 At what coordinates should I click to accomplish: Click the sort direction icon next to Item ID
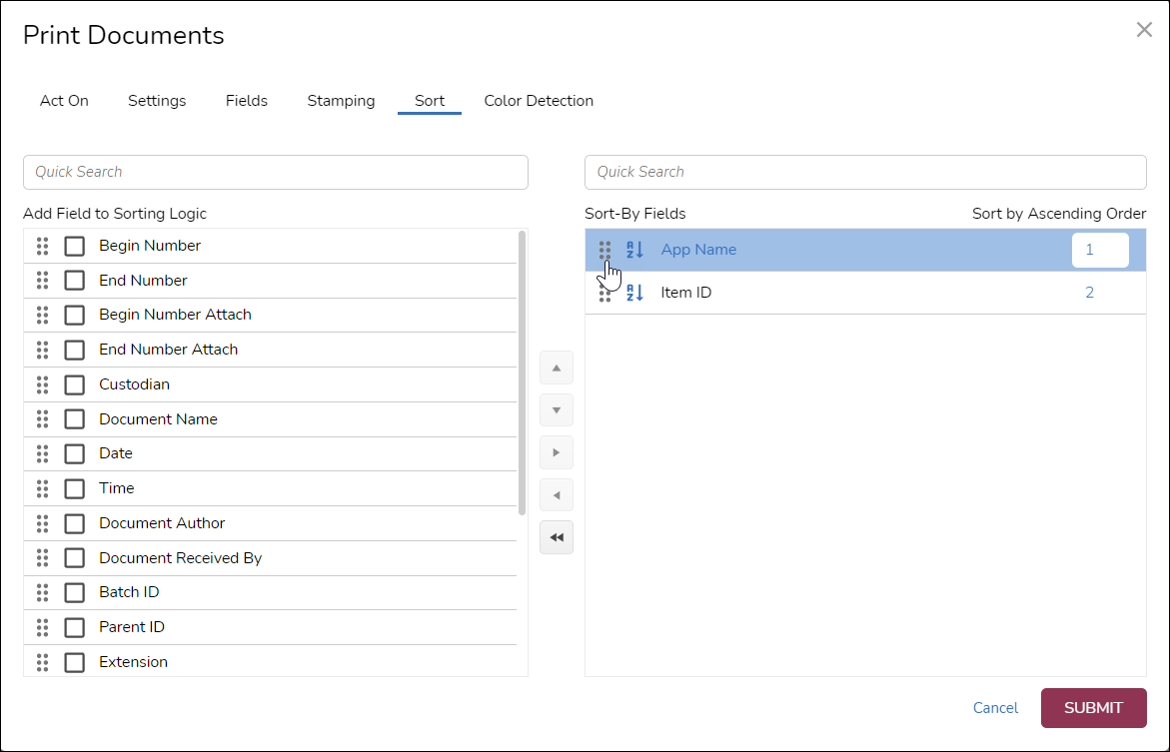click(x=635, y=292)
